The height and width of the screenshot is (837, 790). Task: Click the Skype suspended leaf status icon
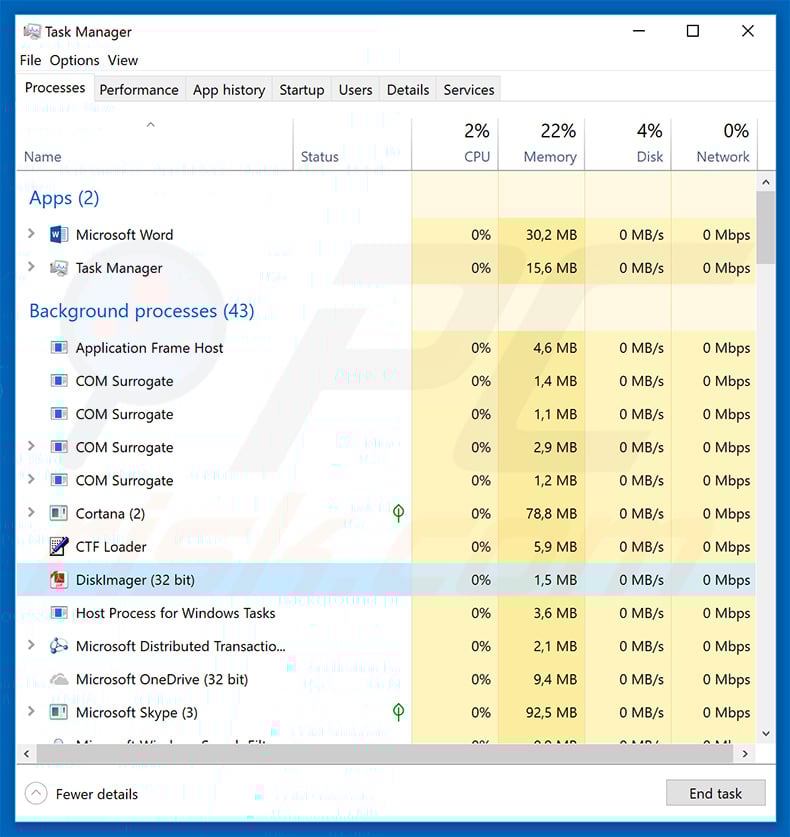(398, 712)
